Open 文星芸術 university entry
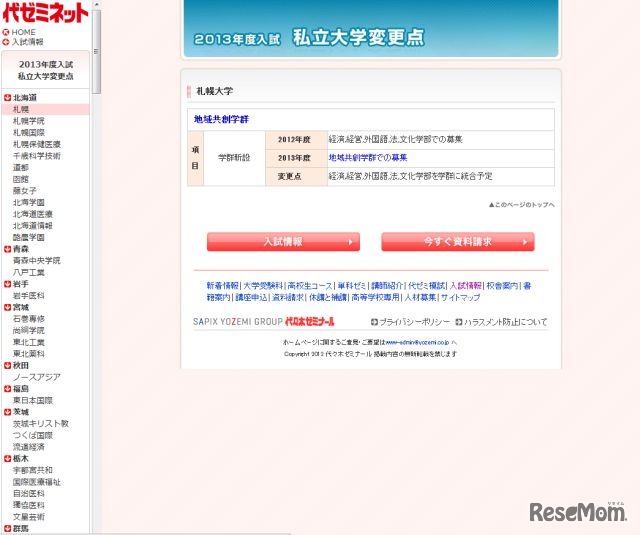Screen dimensions: 640x535 coord(29,517)
